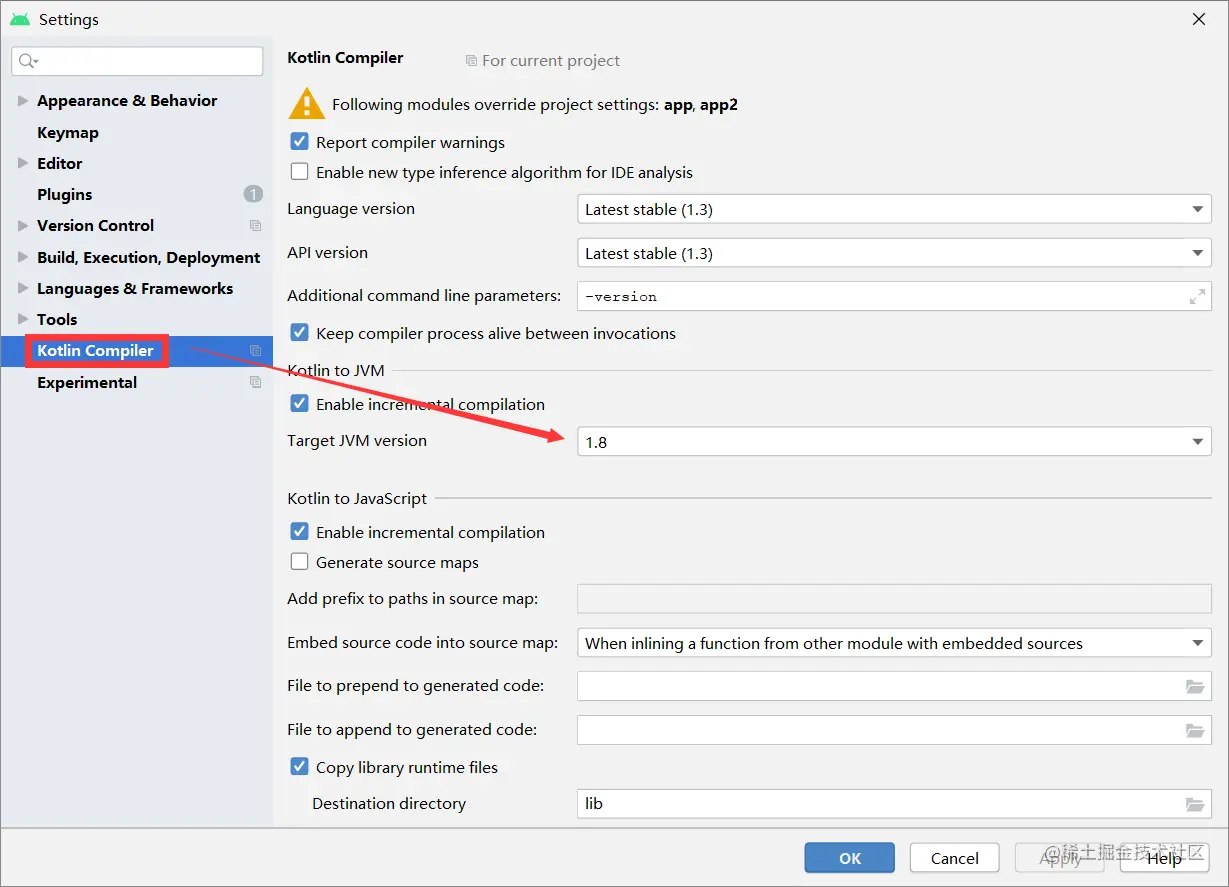Click the Additional command line parameters field
1229x887 pixels.
pyautogui.click(x=880, y=297)
